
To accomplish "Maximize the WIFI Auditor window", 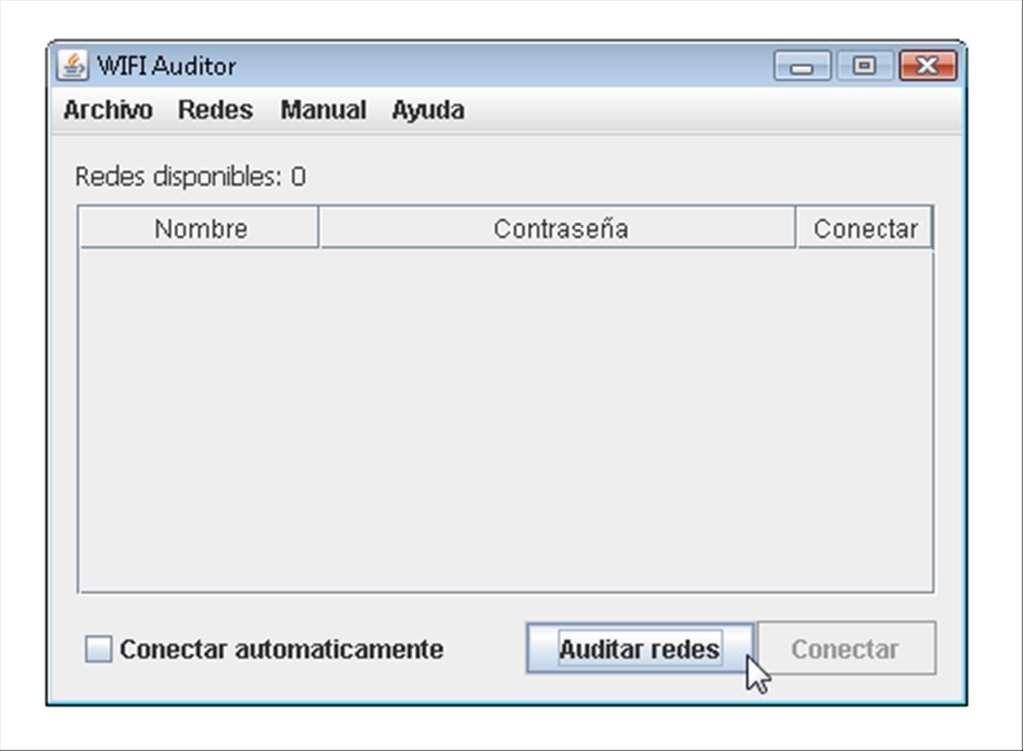I will (x=864, y=66).
